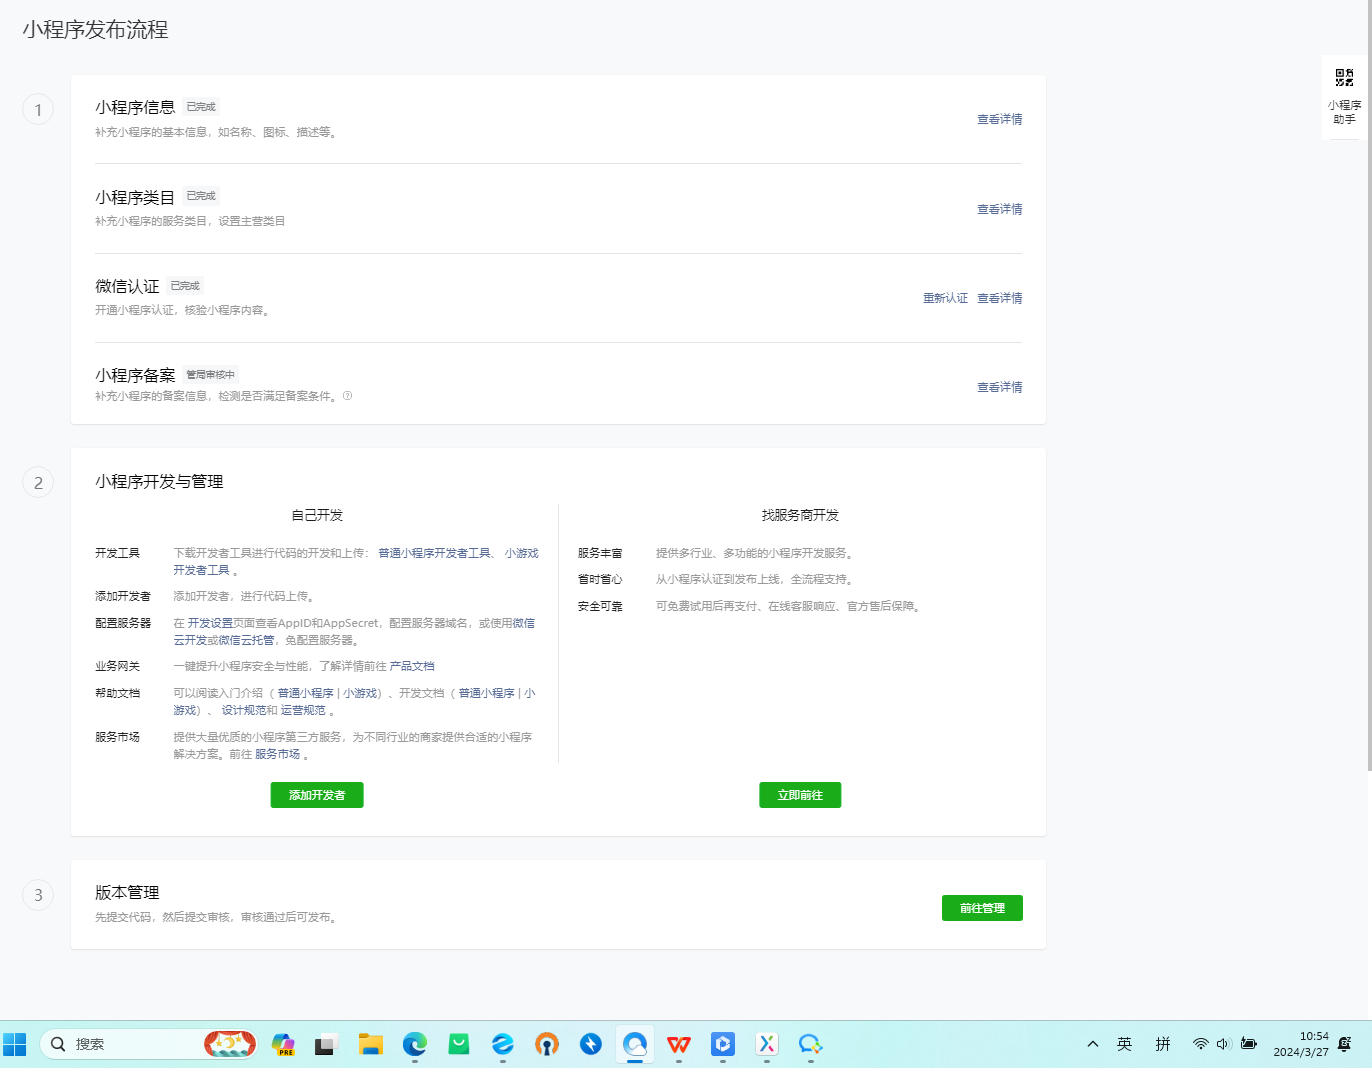Click the 自己开发 column heading

tap(317, 515)
